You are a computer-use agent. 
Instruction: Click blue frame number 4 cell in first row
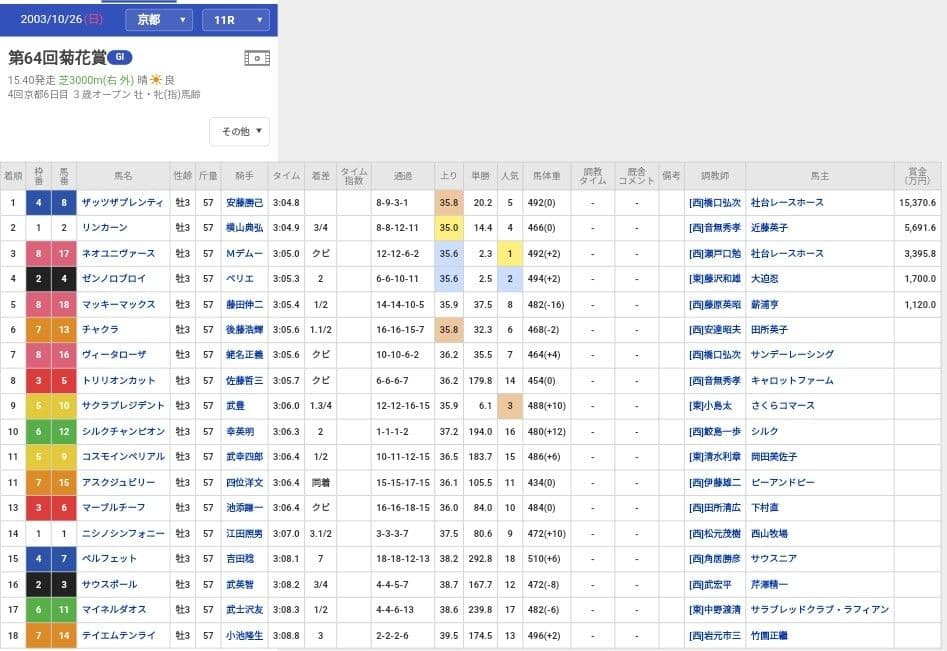(39, 203)
